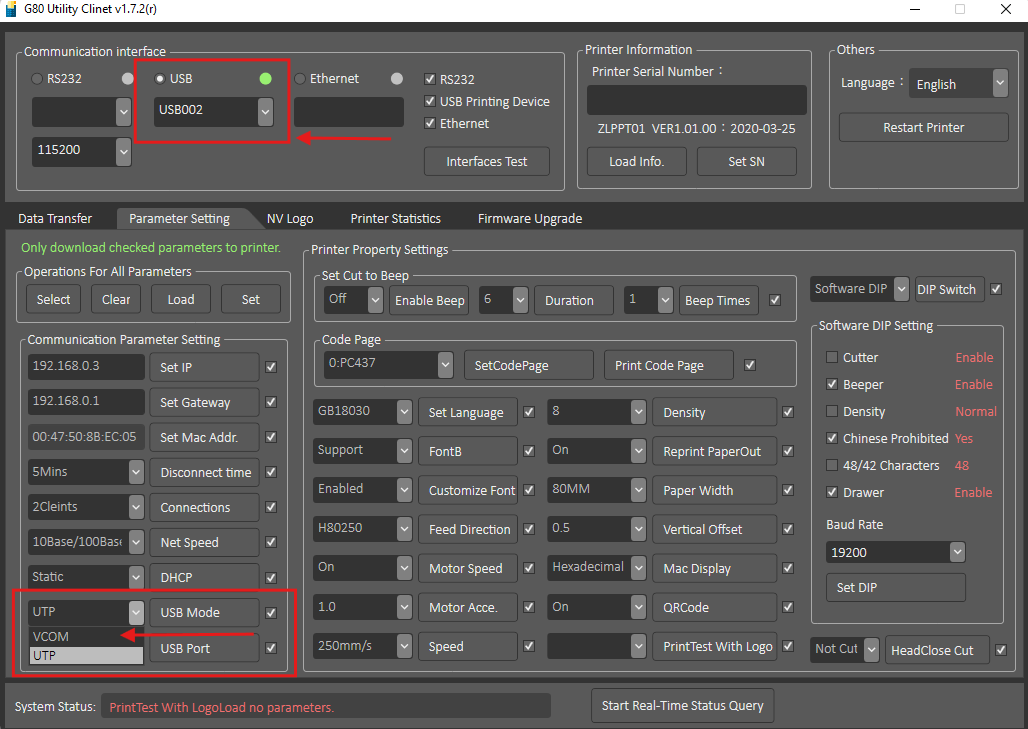The width and height of the screenshot is (1028, 729).
Task: Uncheck the Set IP parameter checkbox
Action: (271, 367)
